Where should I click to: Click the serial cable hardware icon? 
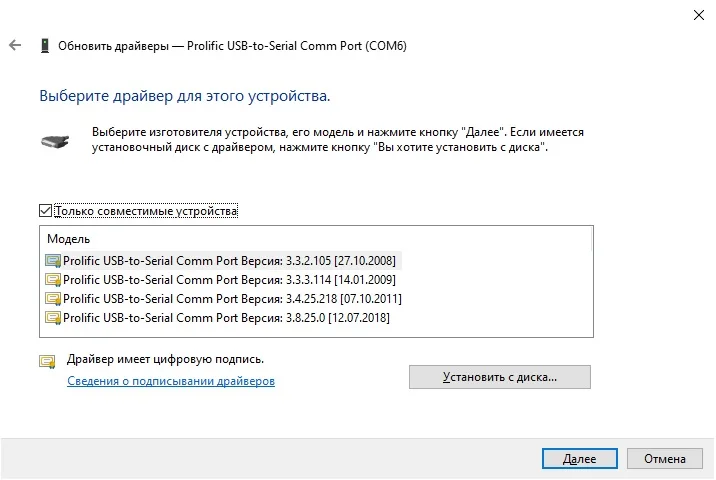[55, 141]
